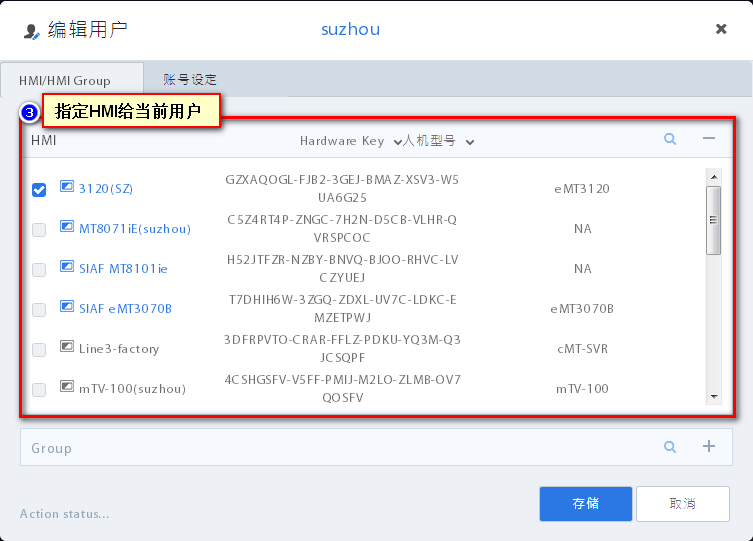This screenshot has width=753, height=541.
Task: Click the 存储 save button
Action: (x=585, y=504)
